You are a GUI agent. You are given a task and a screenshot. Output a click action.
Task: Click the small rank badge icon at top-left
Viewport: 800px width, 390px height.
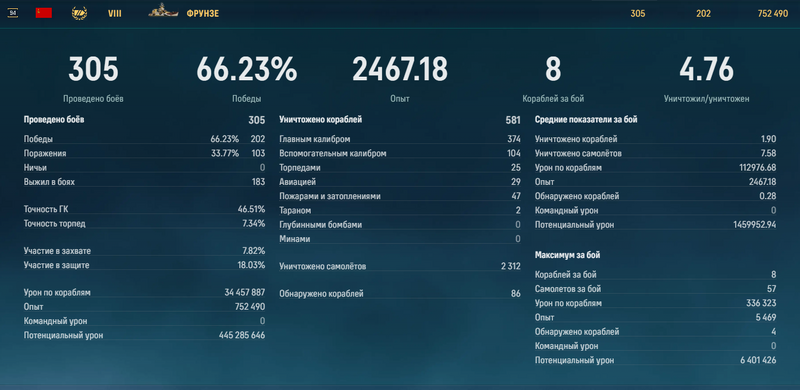13,13
